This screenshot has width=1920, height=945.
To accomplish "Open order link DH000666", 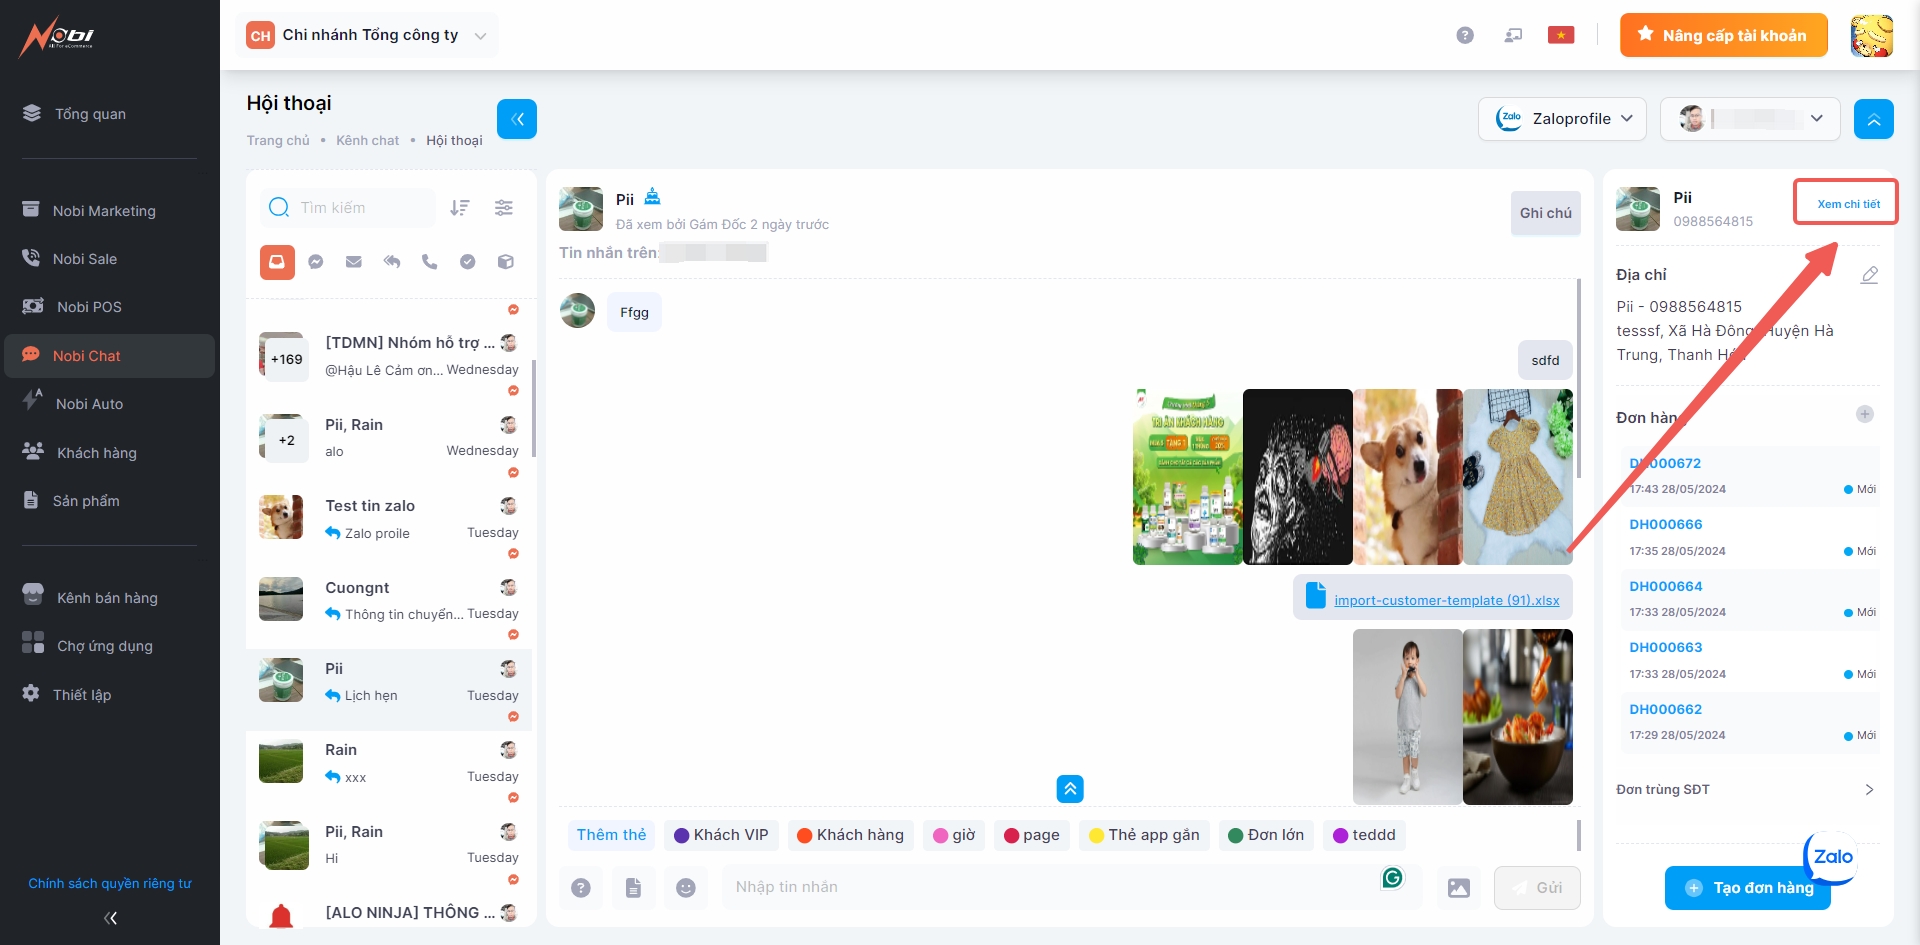I will (1665, 525).
